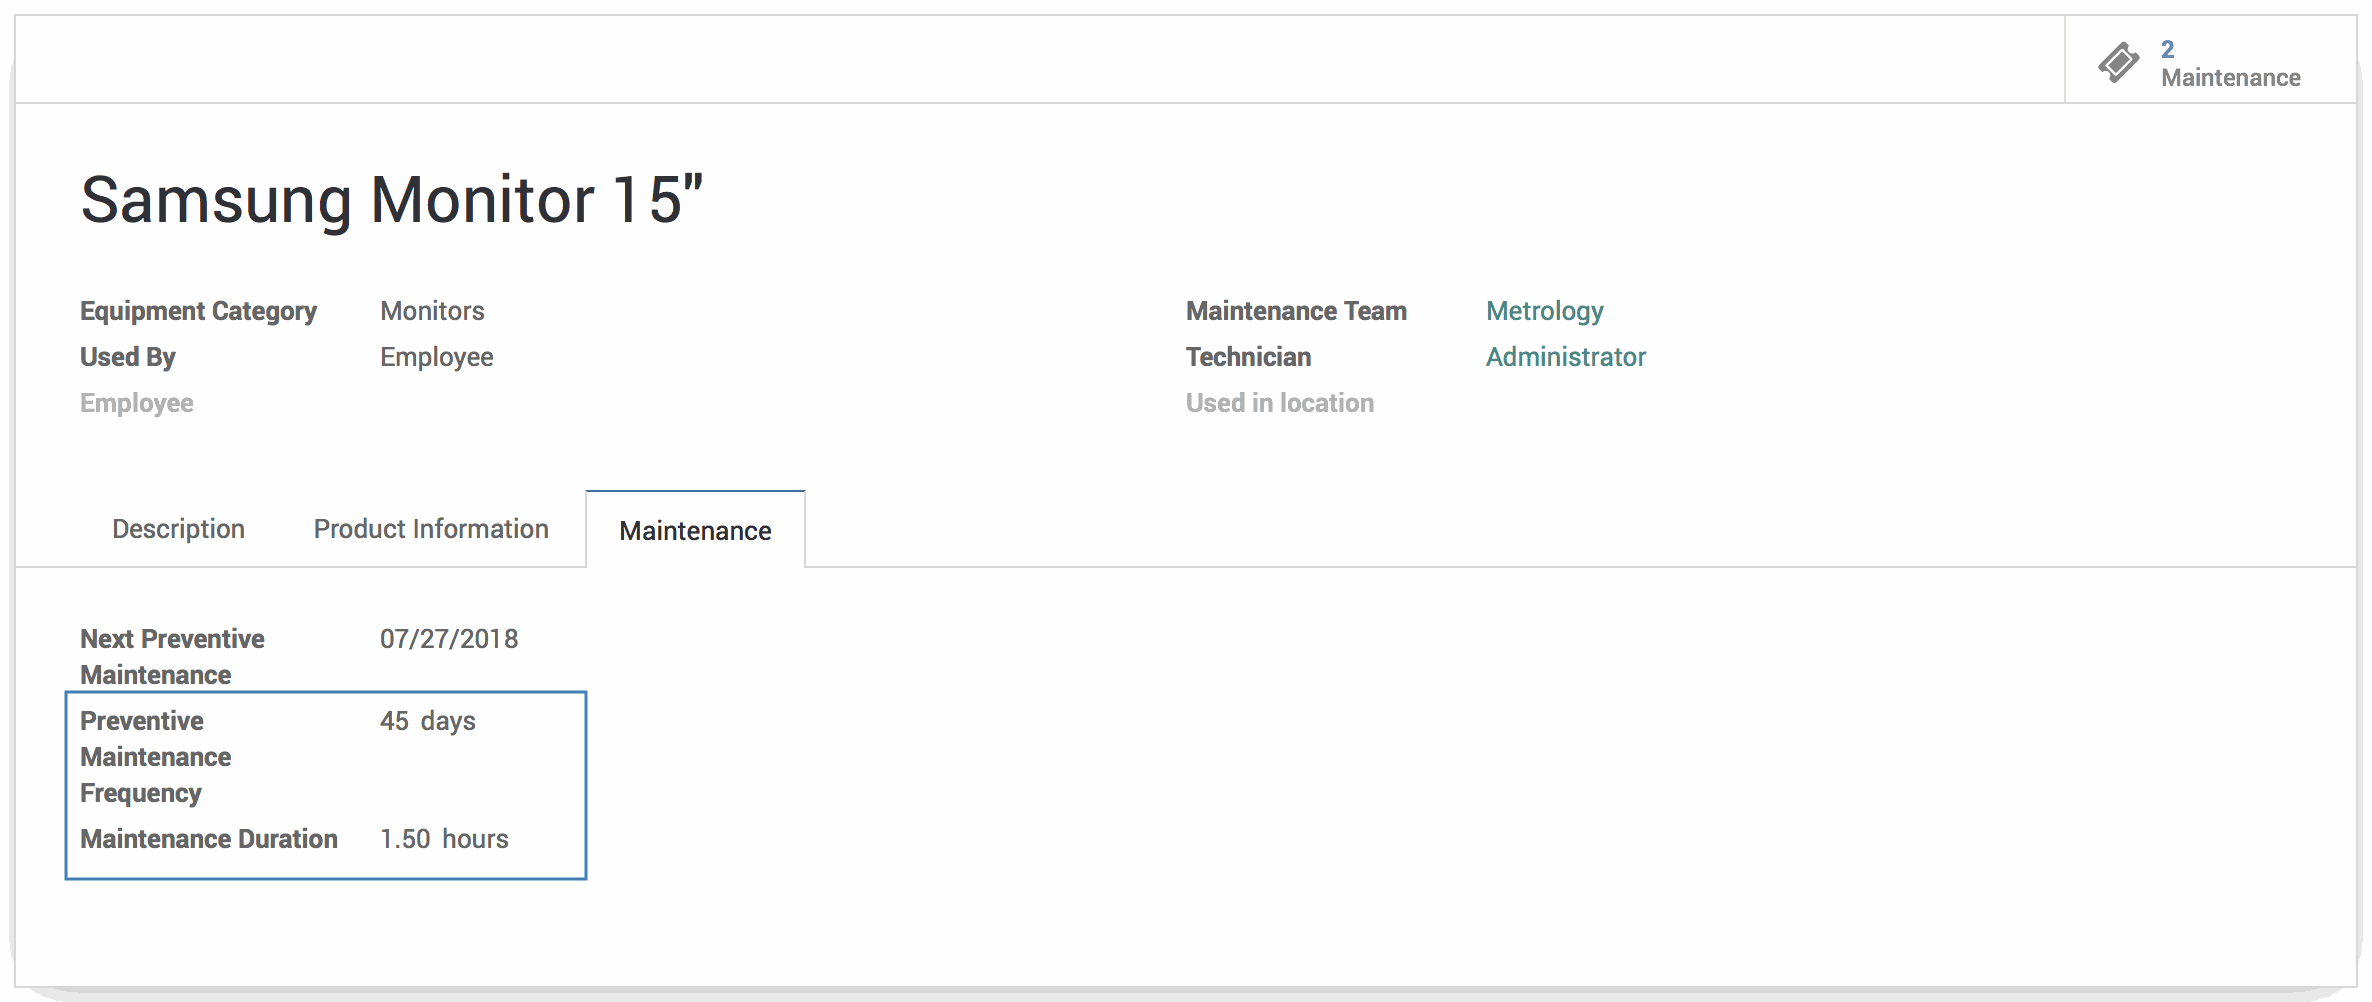
Task: Click the 45 days frequency value
Action: click(x=428, y=721)
